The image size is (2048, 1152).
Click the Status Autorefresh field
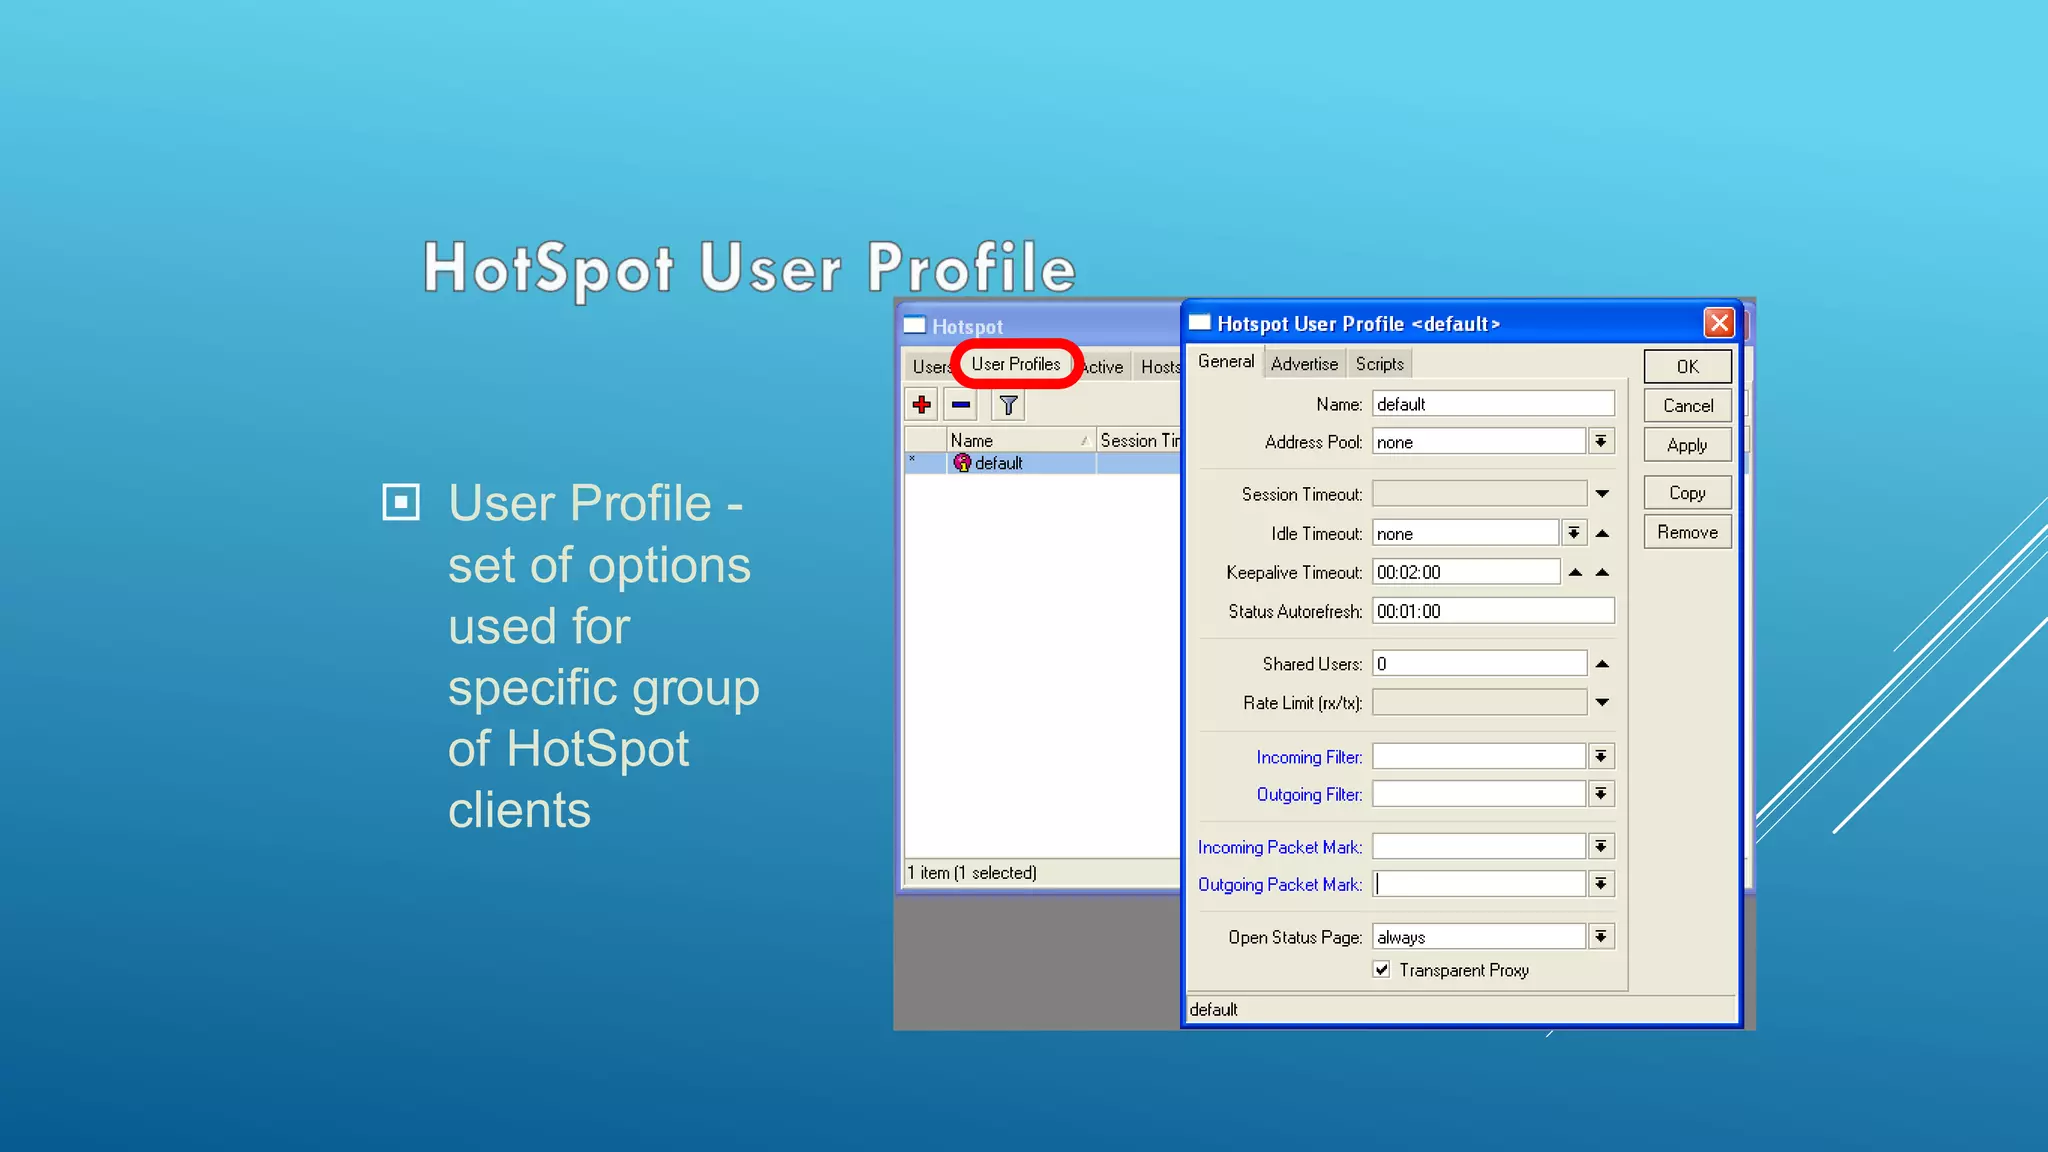1493,611
